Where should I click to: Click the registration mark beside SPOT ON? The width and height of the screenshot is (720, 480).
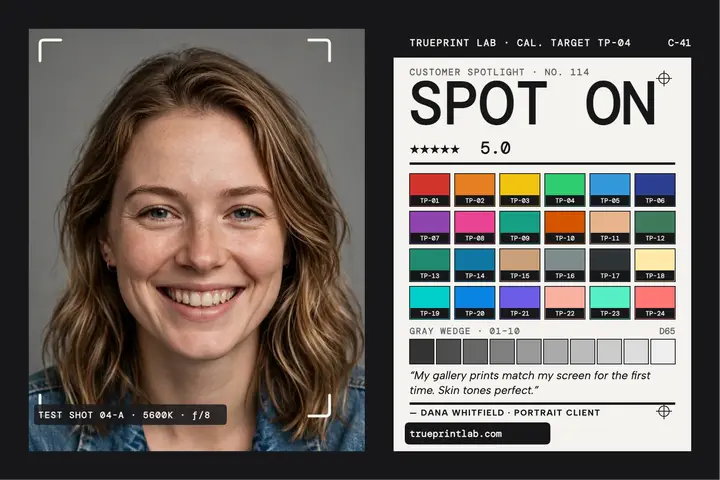click(664, 79)
